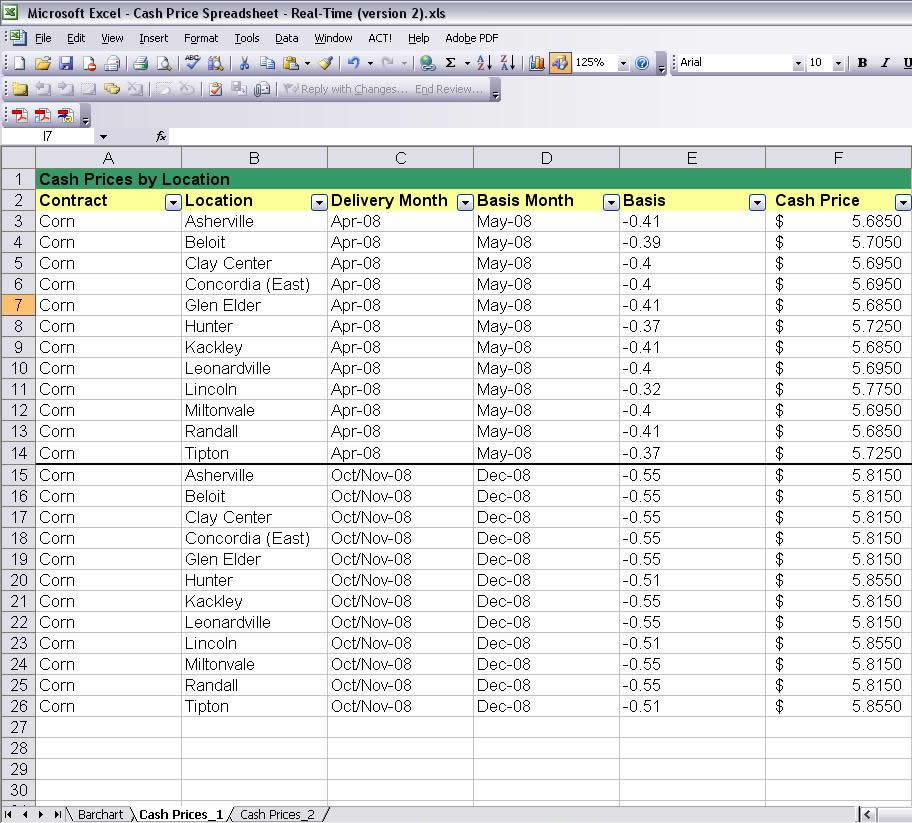Click the Undo arrow icon
Image resolution: width=912 pixels, height=823 pixels.
353,63
